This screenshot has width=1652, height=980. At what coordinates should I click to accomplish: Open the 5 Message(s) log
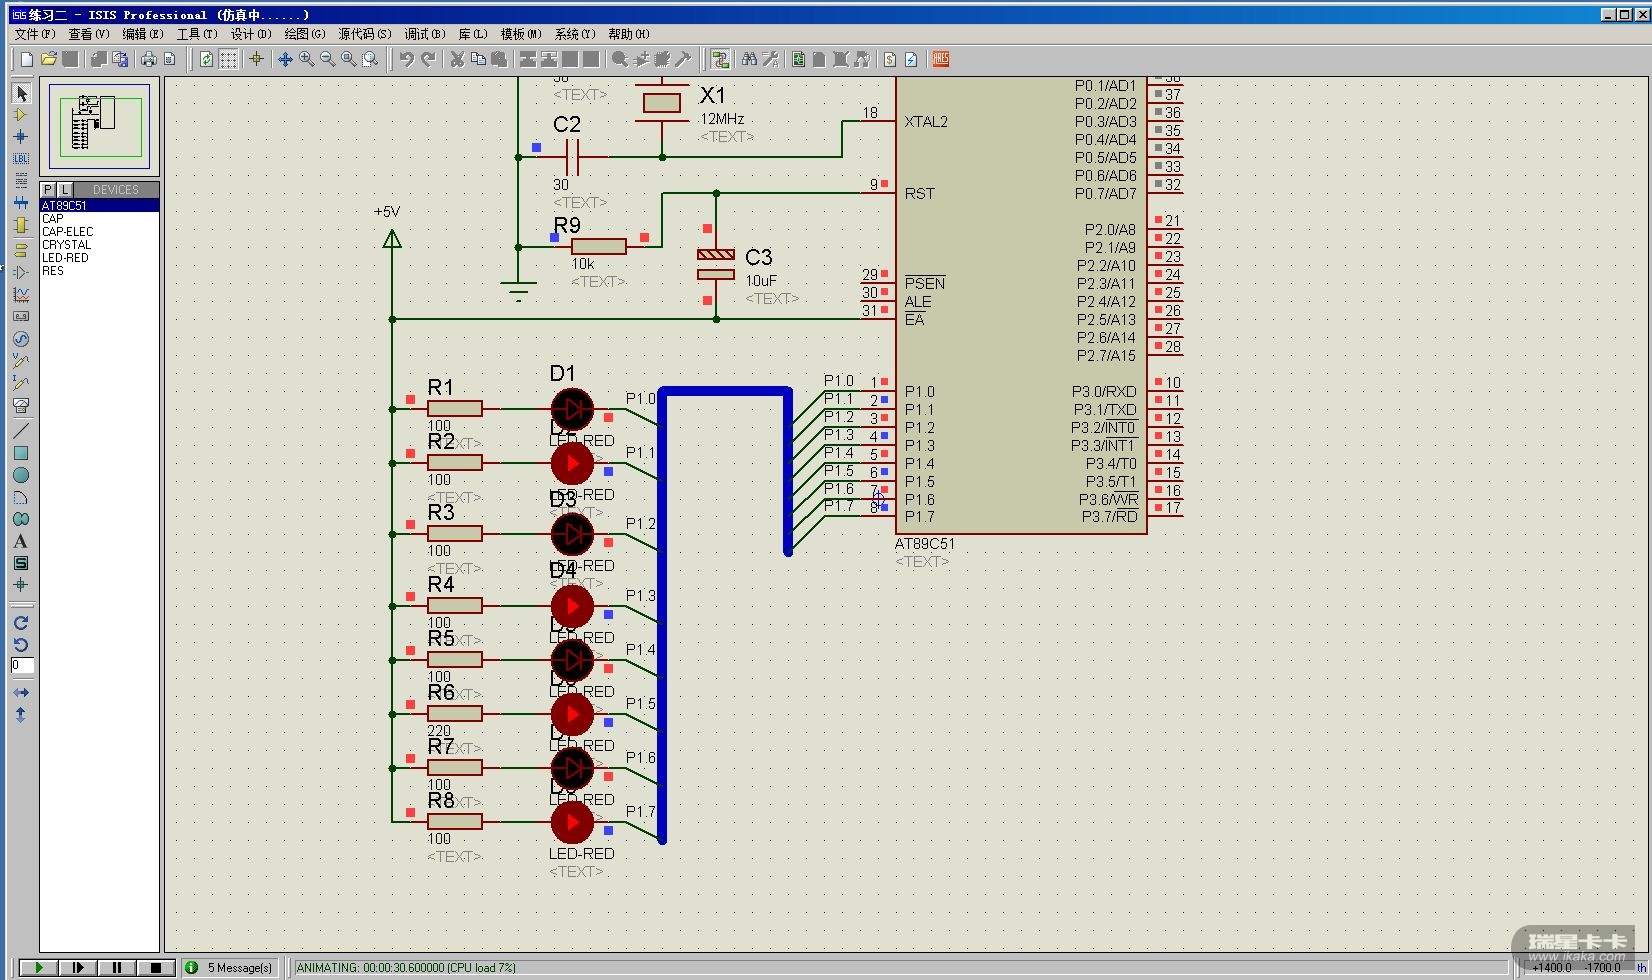230,967
